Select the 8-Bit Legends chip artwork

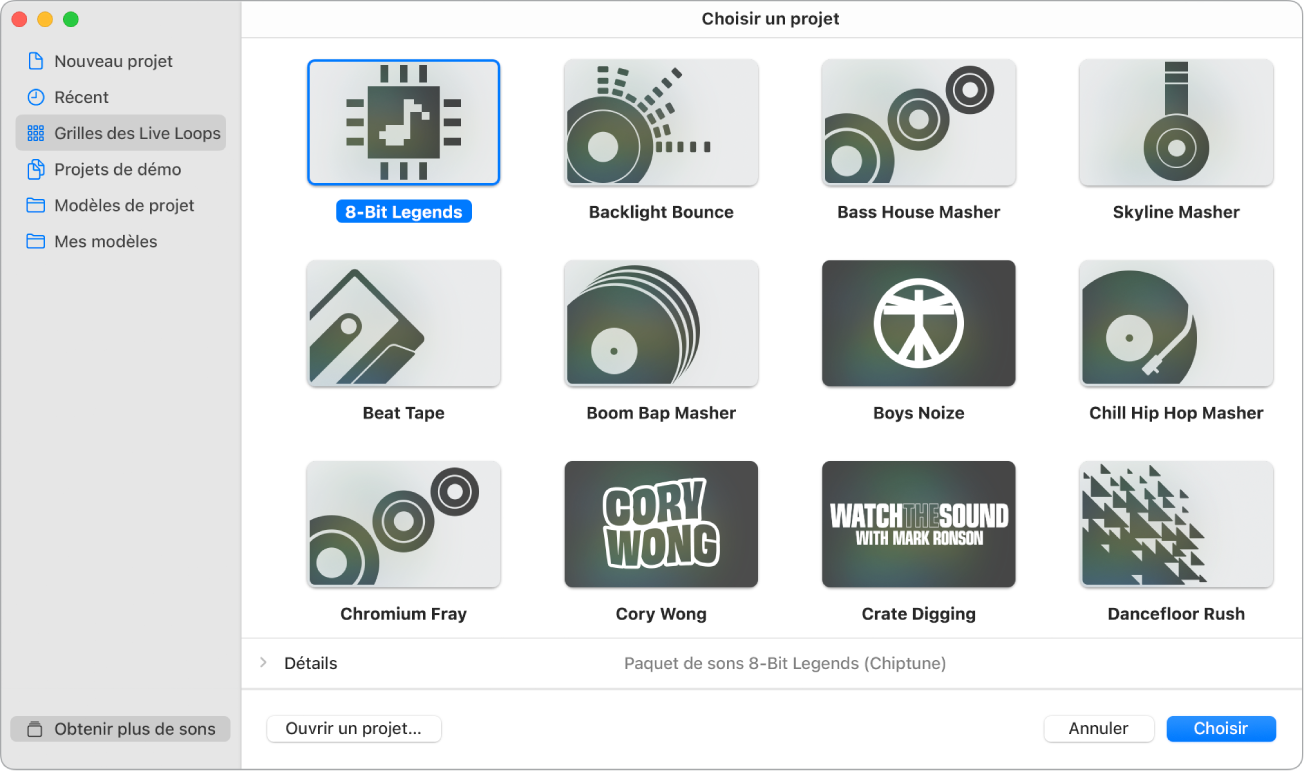[x=403, y=122]
